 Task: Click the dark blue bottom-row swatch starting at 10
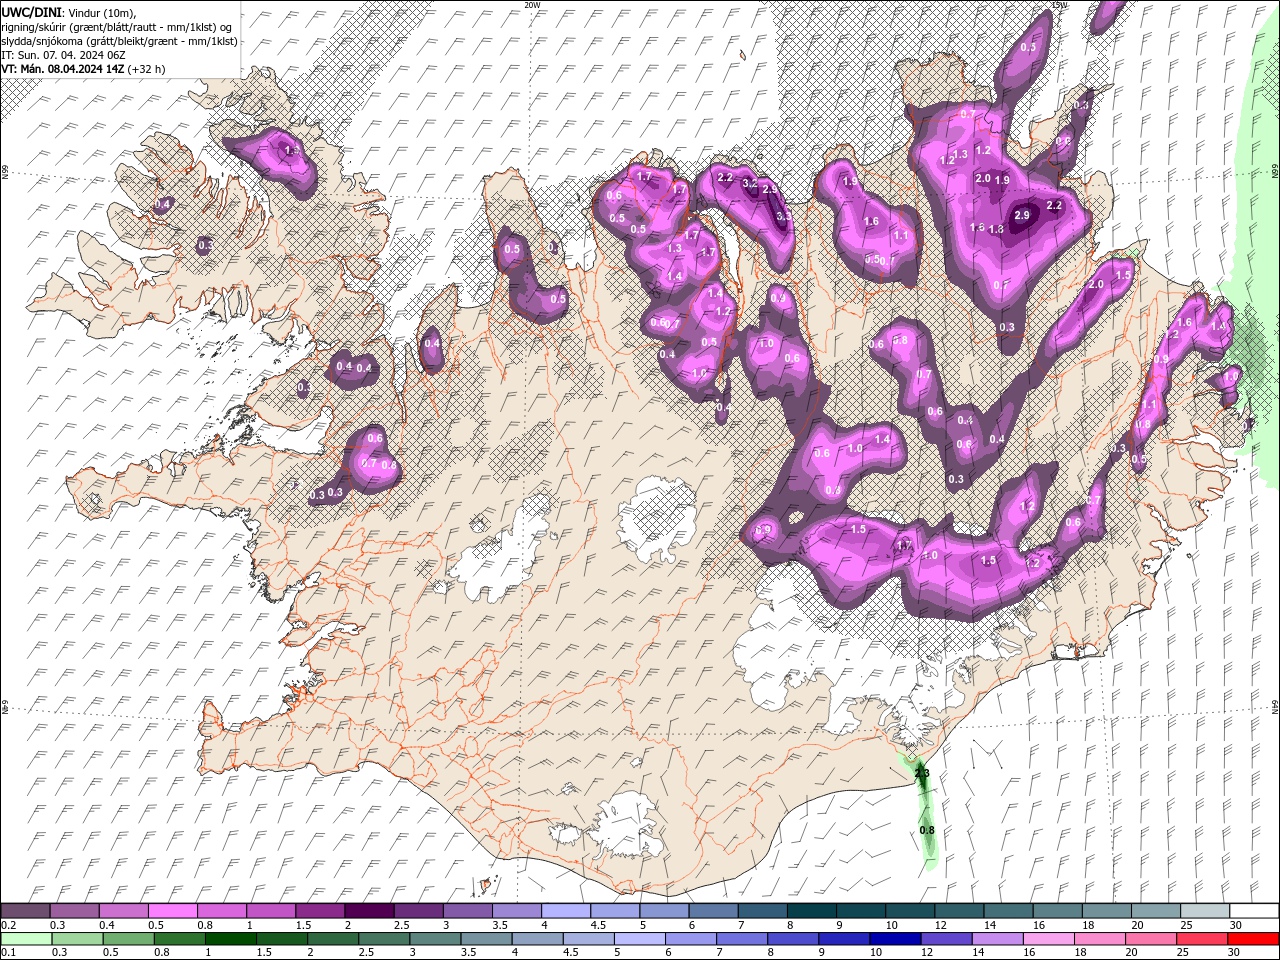tap(895, 939)
